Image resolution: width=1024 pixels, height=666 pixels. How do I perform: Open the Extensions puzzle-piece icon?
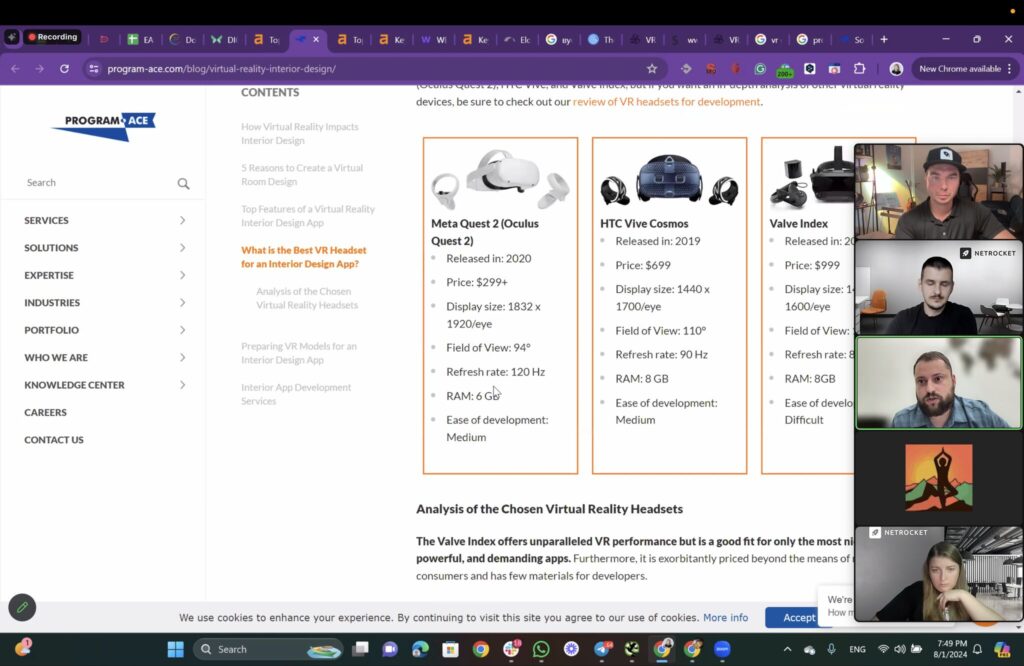[859, 69]
